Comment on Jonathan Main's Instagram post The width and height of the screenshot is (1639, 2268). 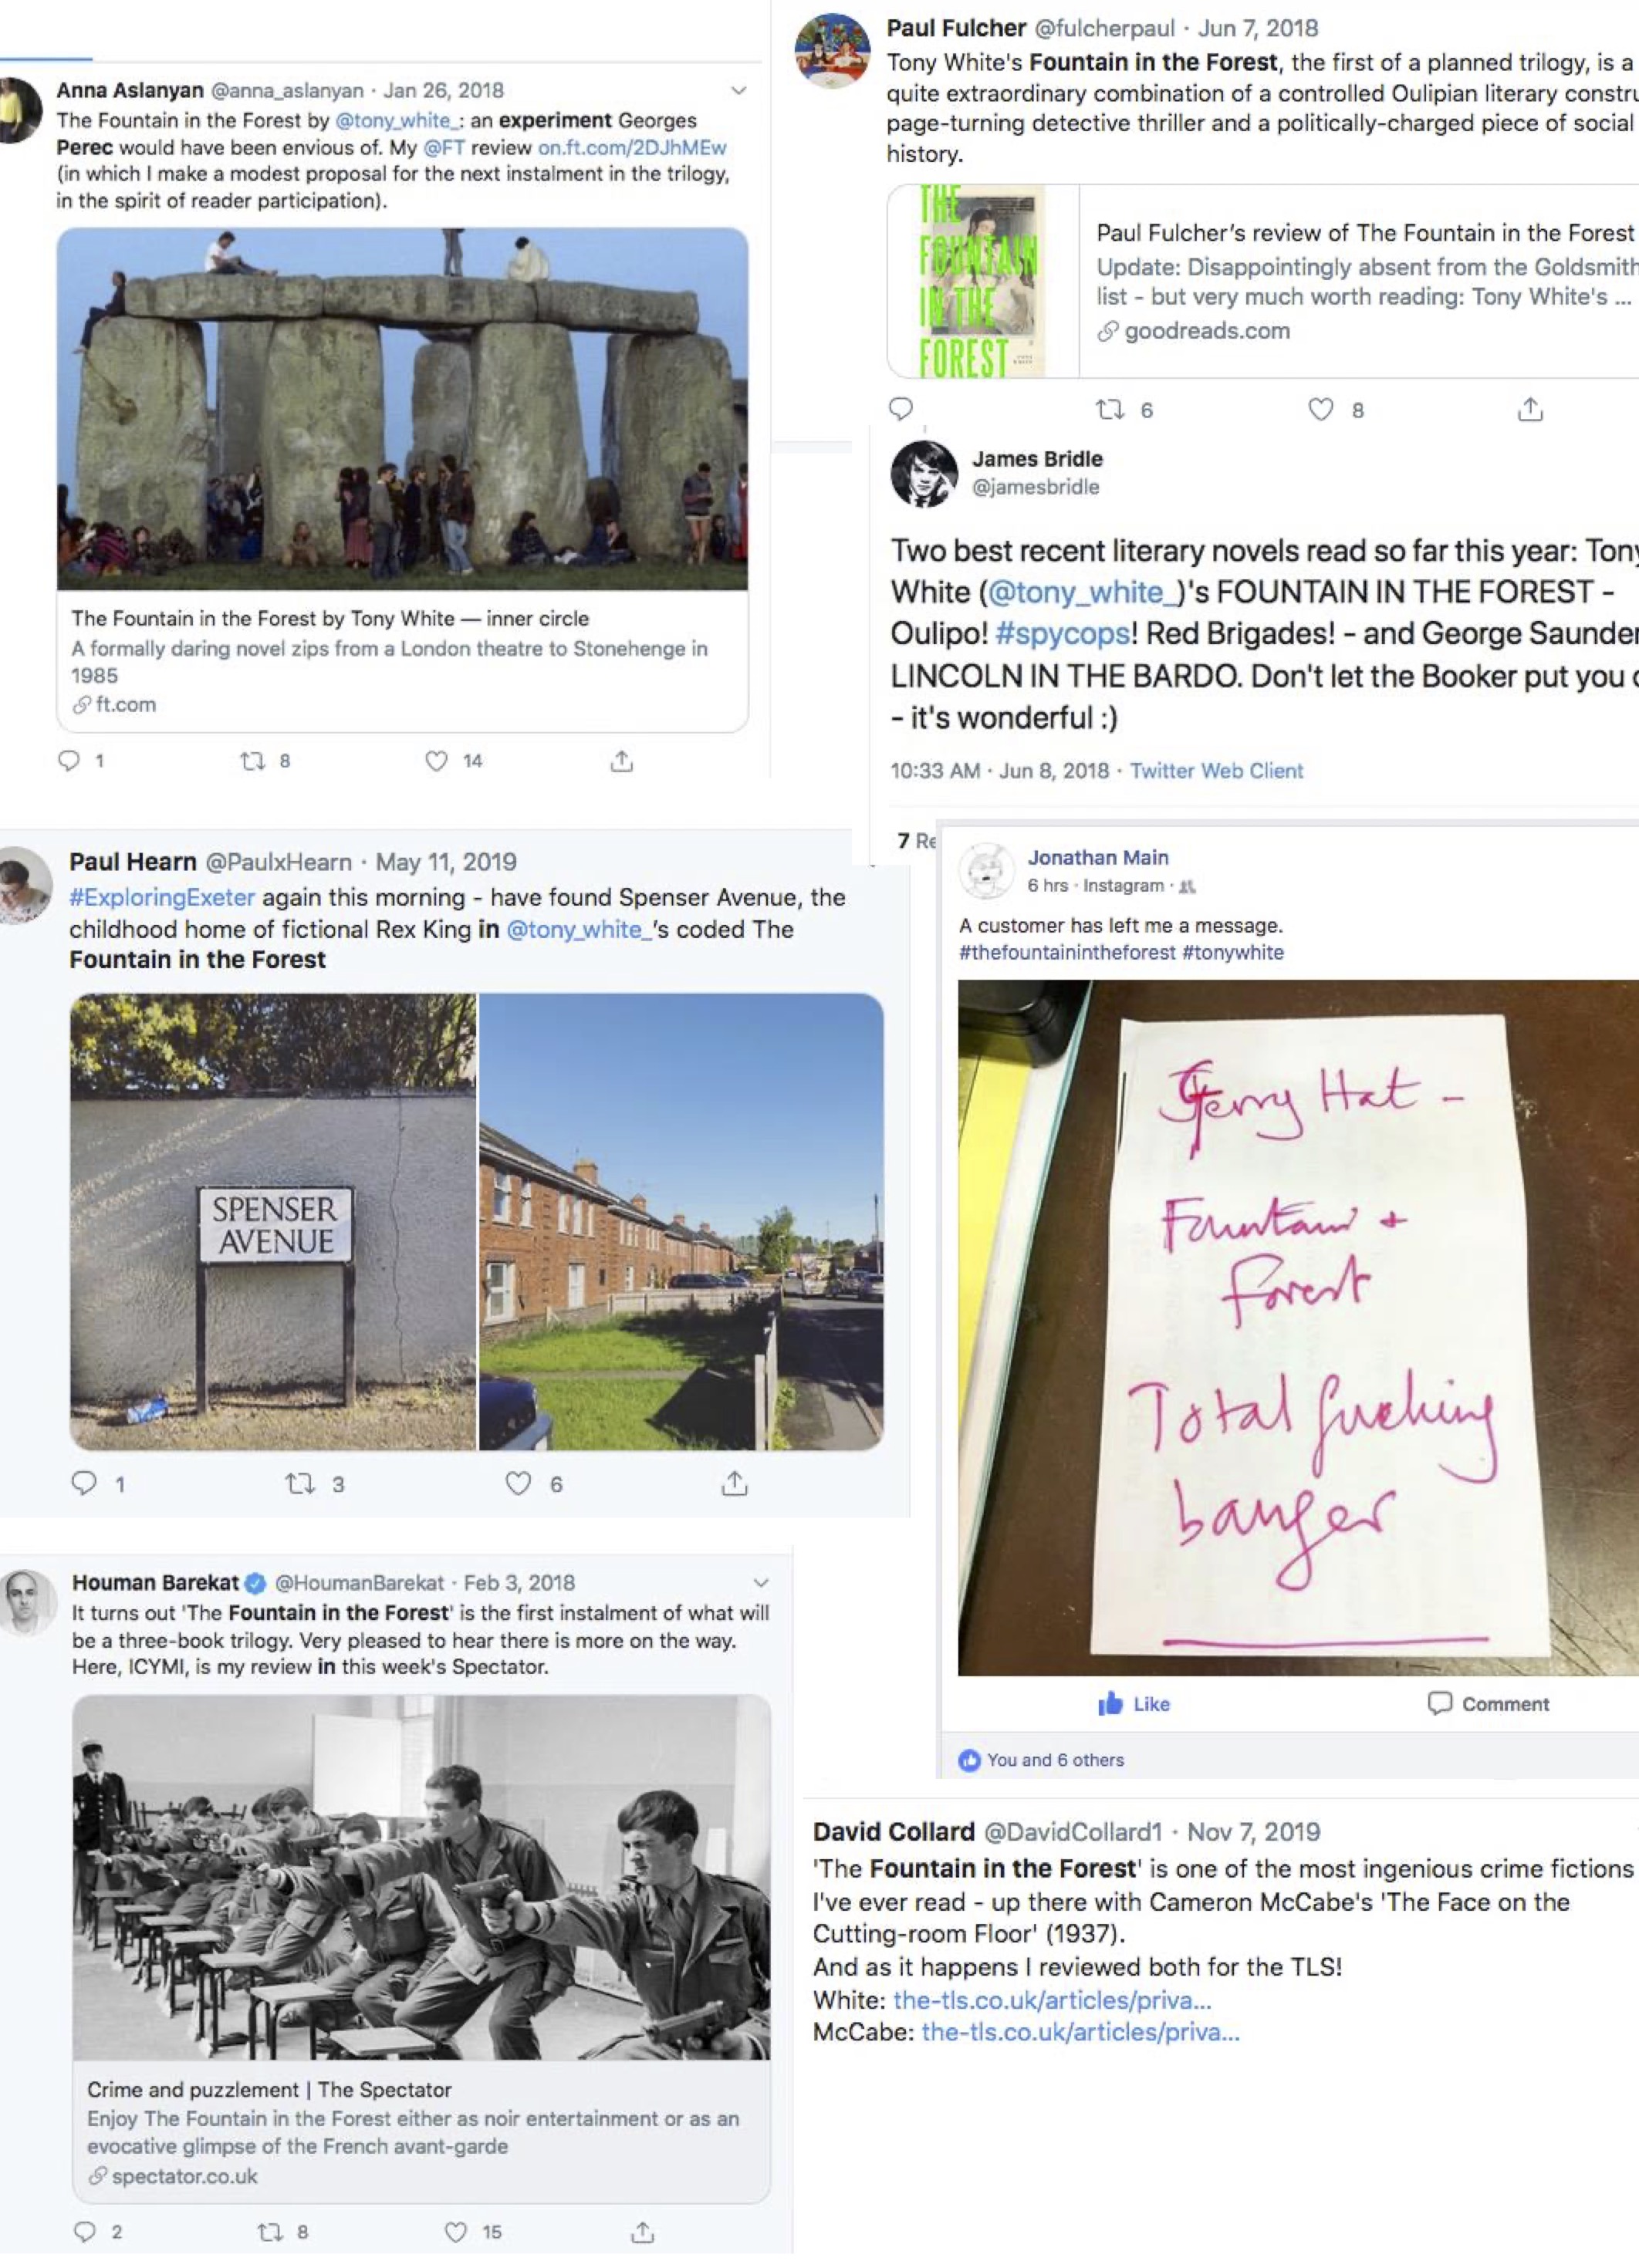tap(1489, 1704)
